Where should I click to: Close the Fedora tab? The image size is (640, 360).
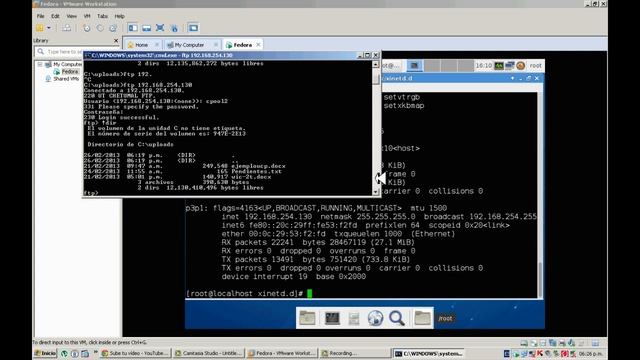(x=258, y=44)
